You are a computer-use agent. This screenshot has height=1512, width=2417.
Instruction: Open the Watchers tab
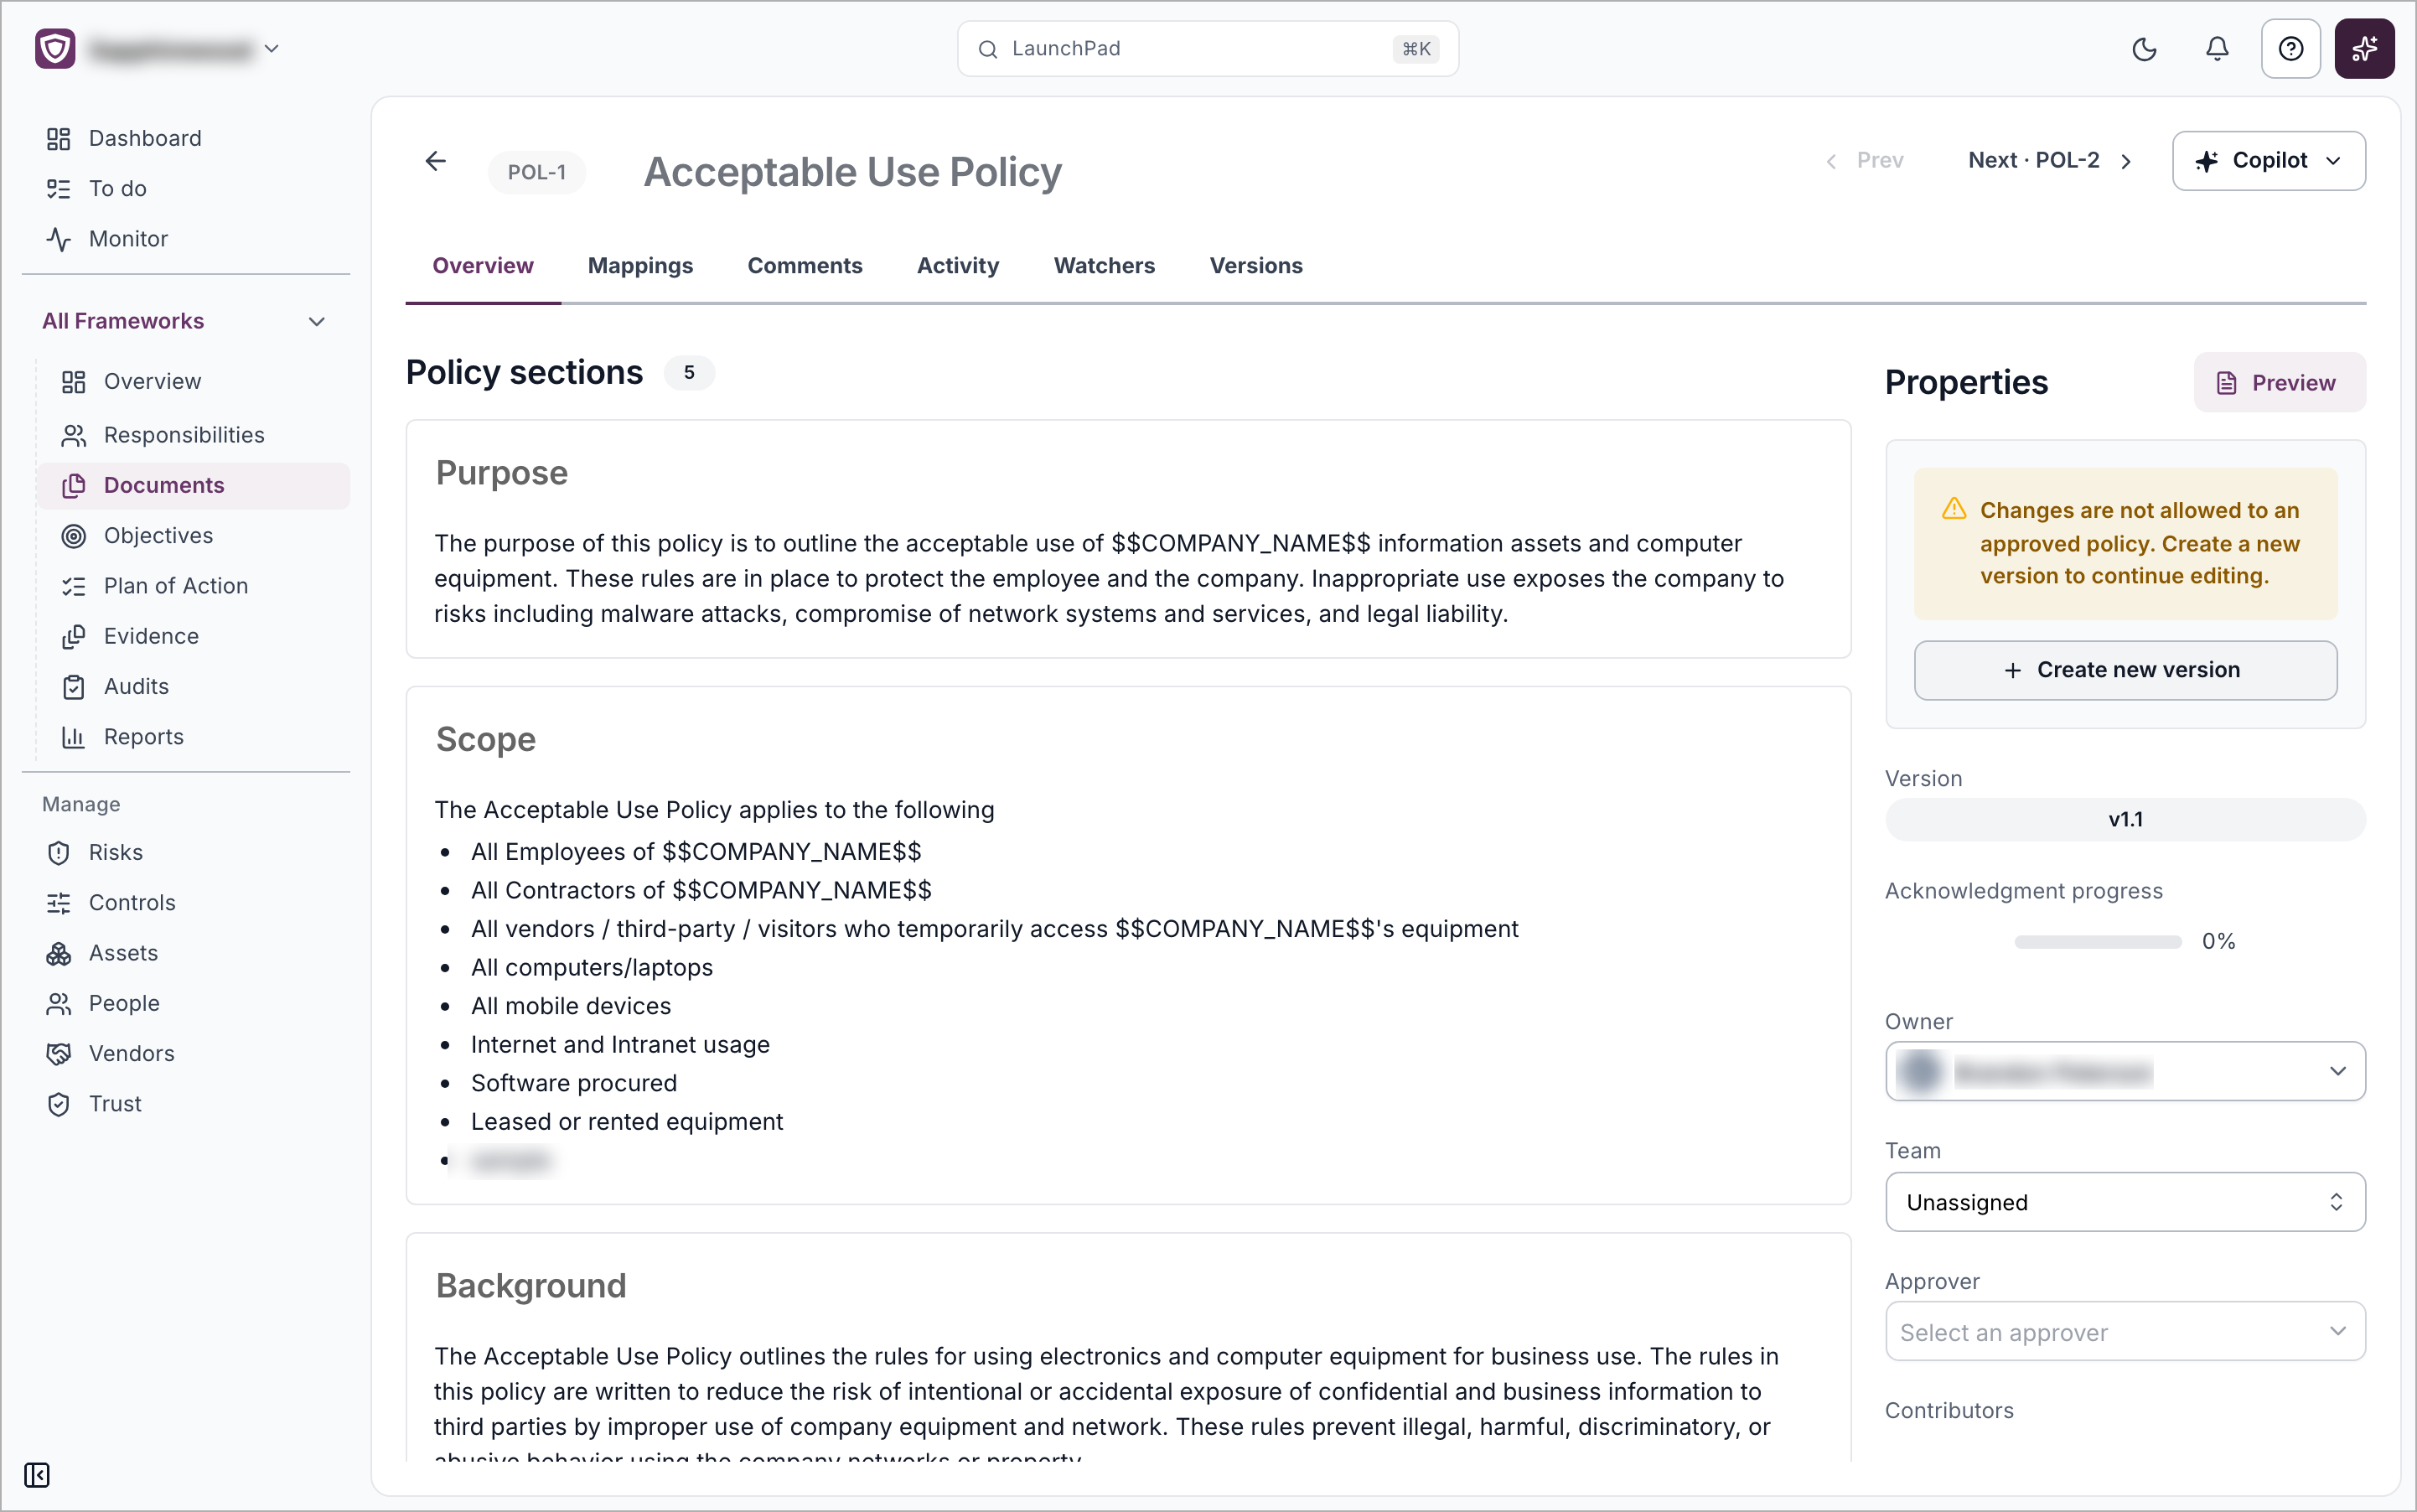tap(1104, 265)
